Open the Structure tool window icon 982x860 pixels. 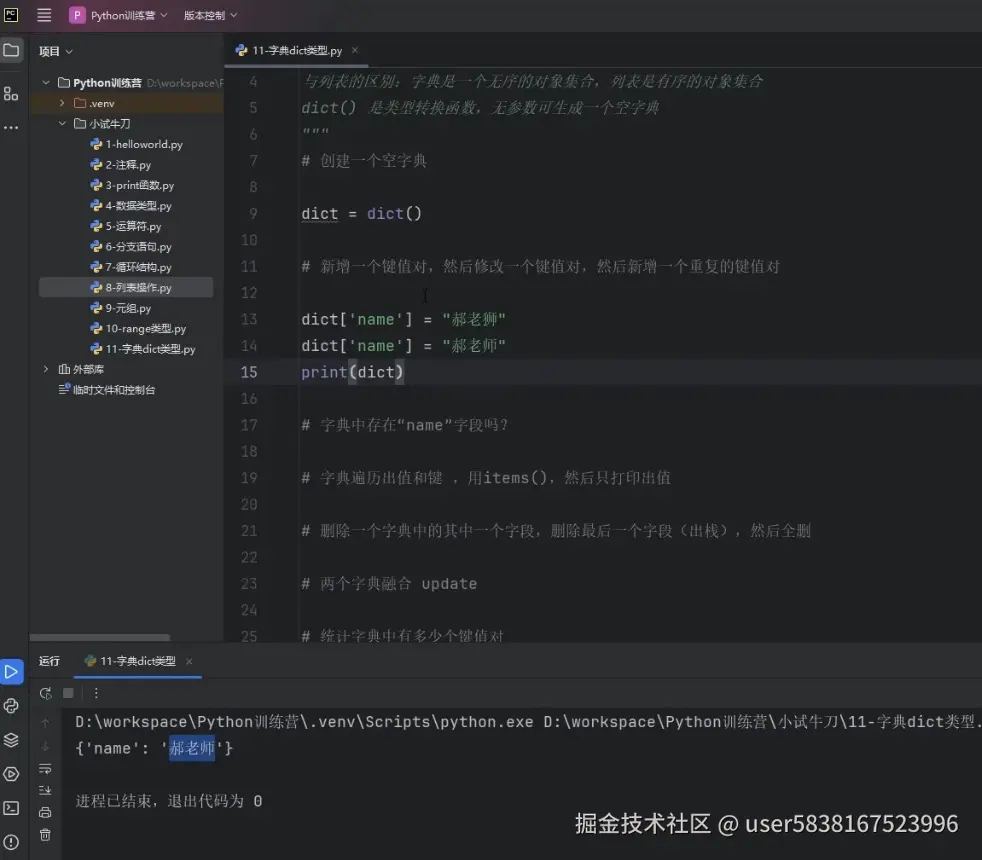tap(11, 94)
